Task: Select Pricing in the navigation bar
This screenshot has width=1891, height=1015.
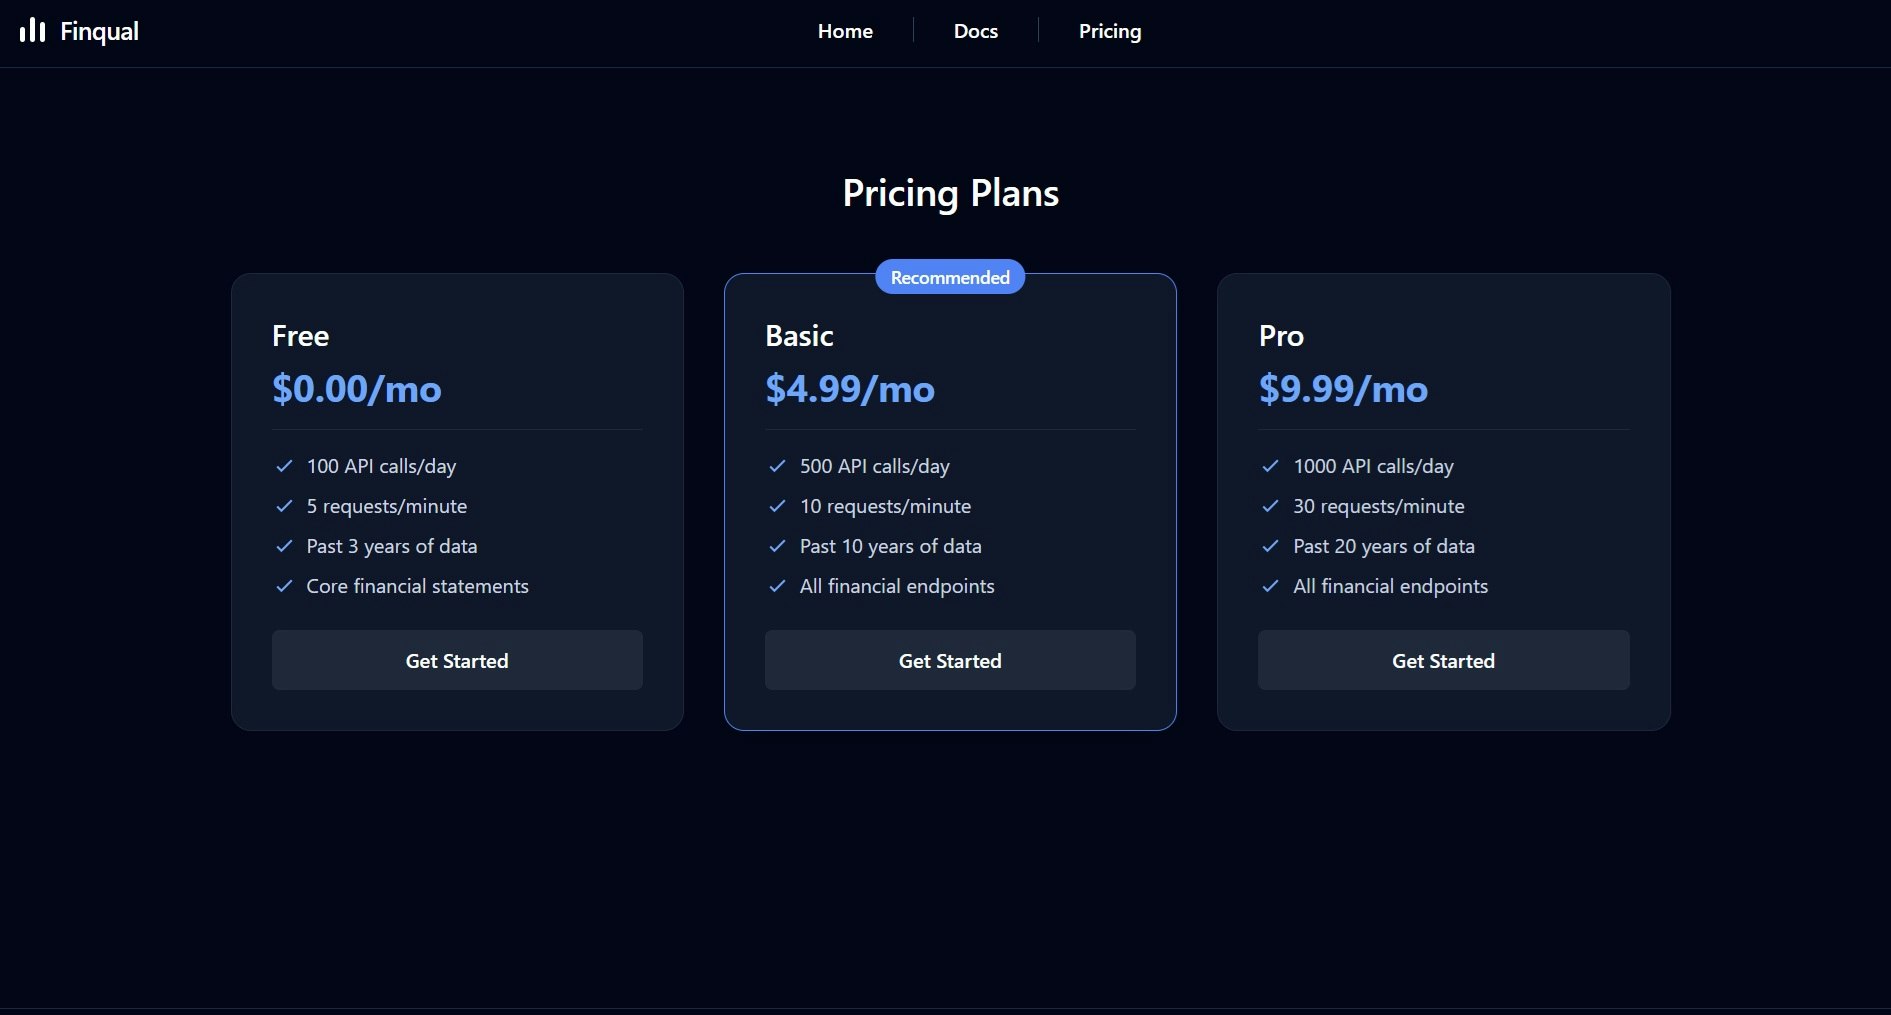Action: pos(1109,31)
